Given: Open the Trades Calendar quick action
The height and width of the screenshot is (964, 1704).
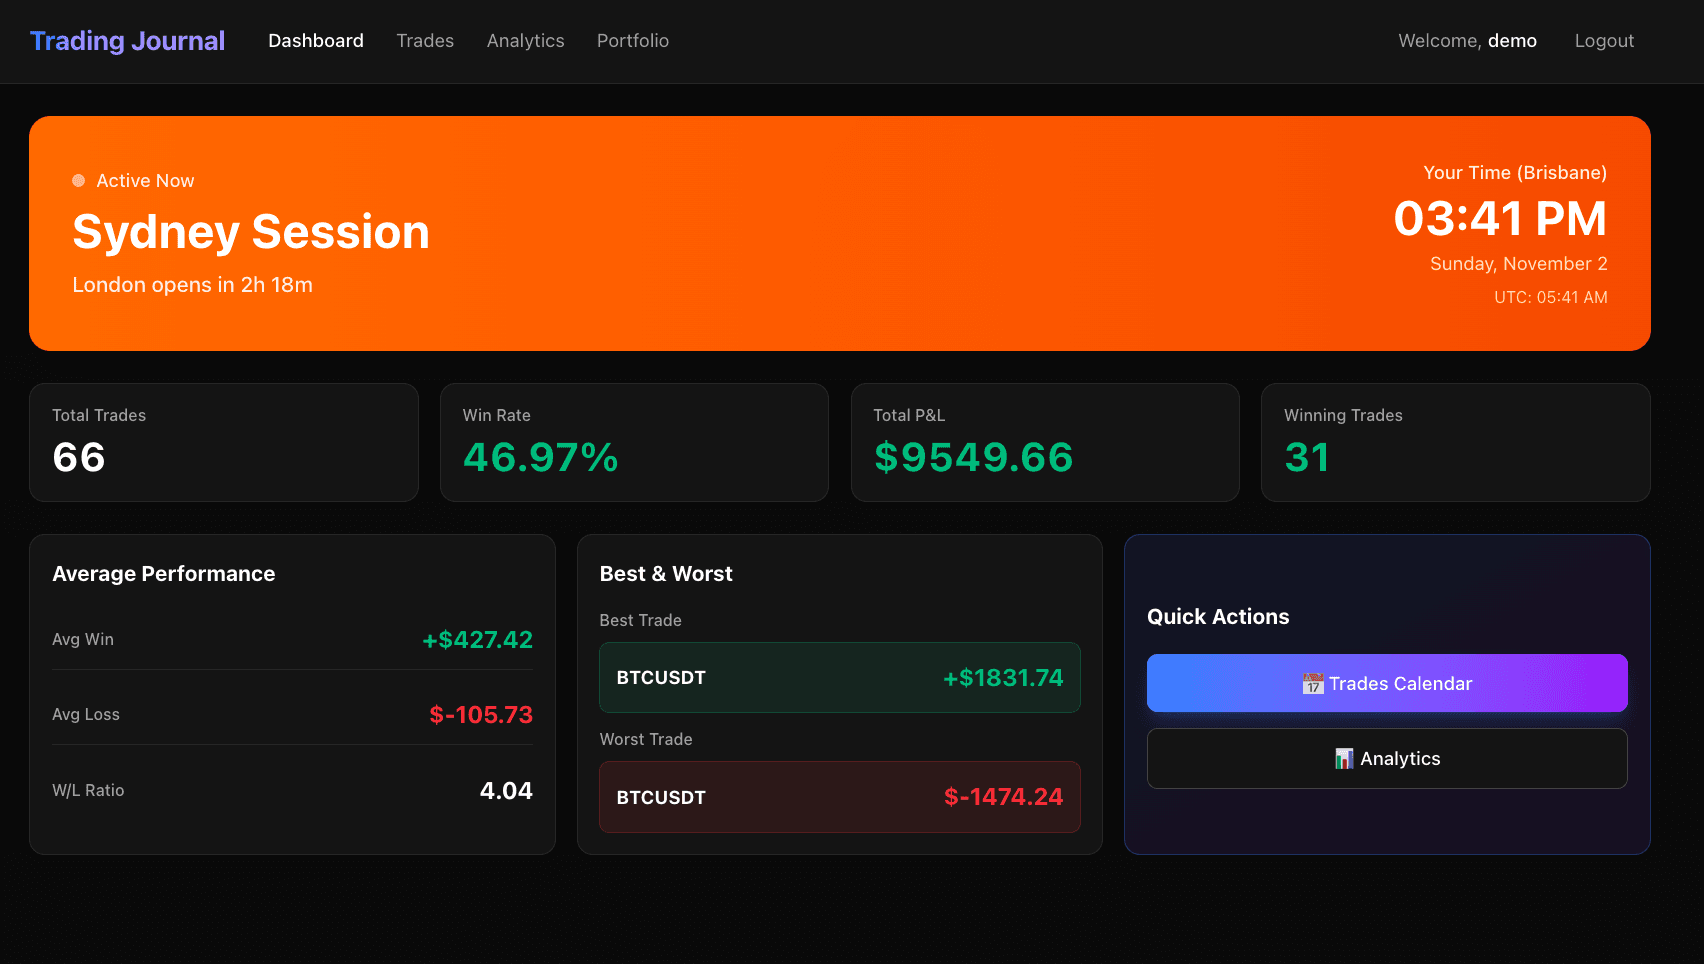Looking at the screenshot, I should coord(1387,683).
